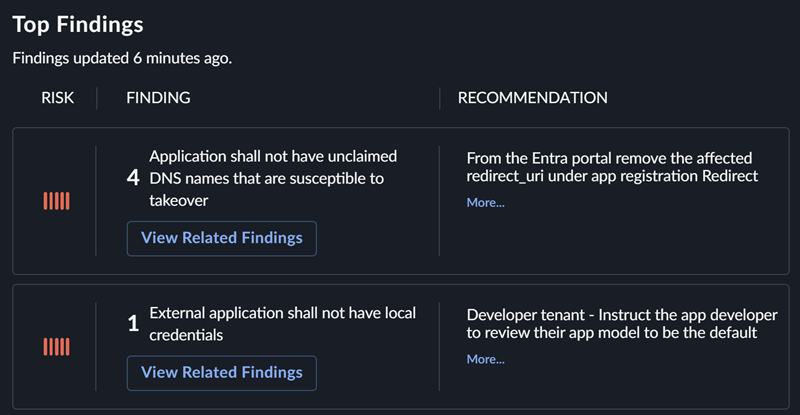
Task: Click the Top Findings heading
Action: [78, 24]
